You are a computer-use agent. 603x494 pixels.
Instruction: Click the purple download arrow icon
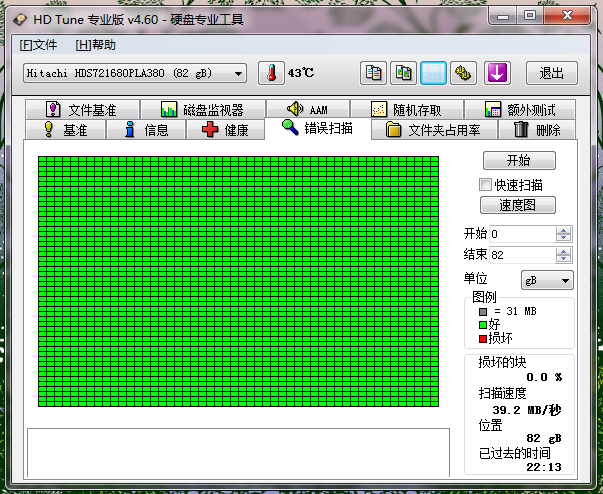coord(497,73)
